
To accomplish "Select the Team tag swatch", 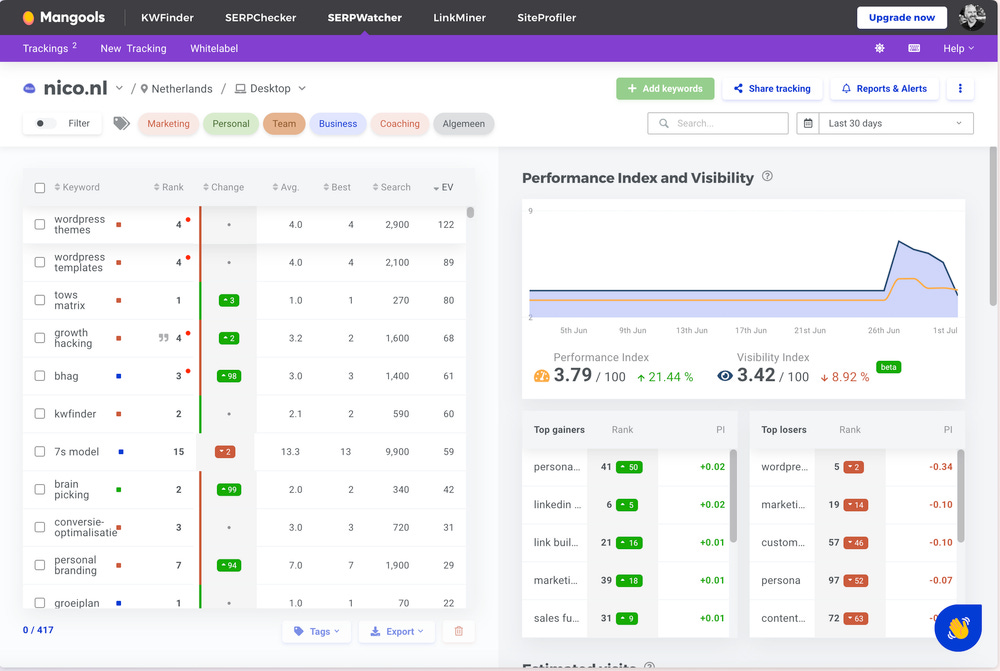I will [x=284, y=124].
